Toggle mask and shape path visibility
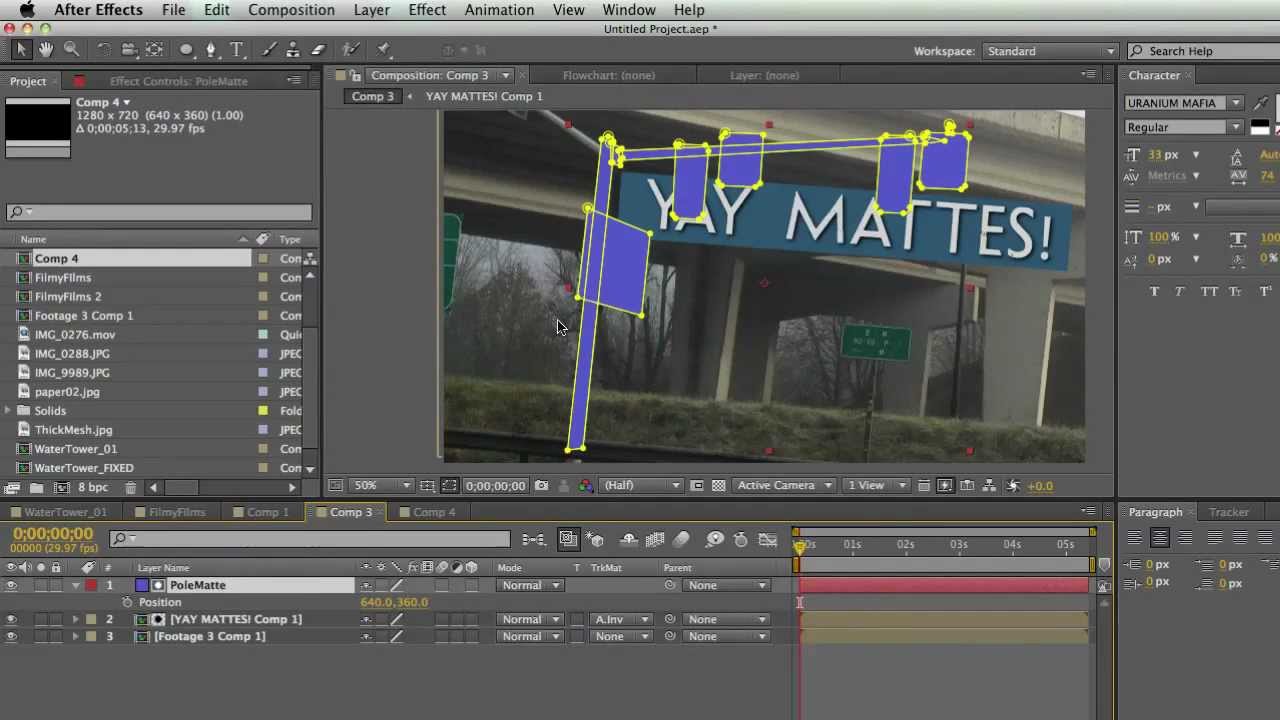 click(449, 486)
